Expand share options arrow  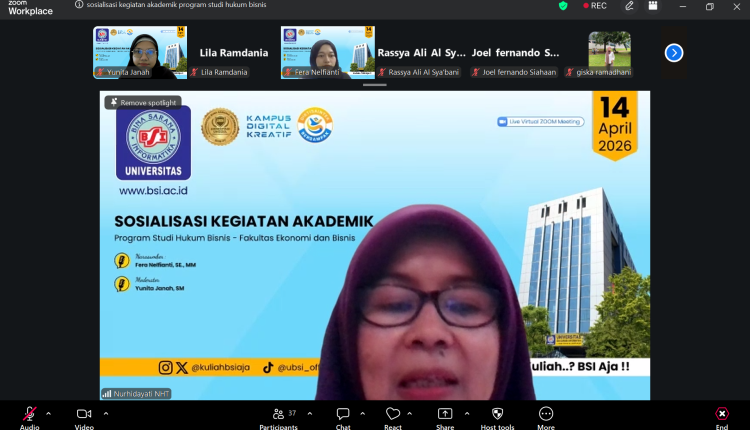(x=467, y=414)
